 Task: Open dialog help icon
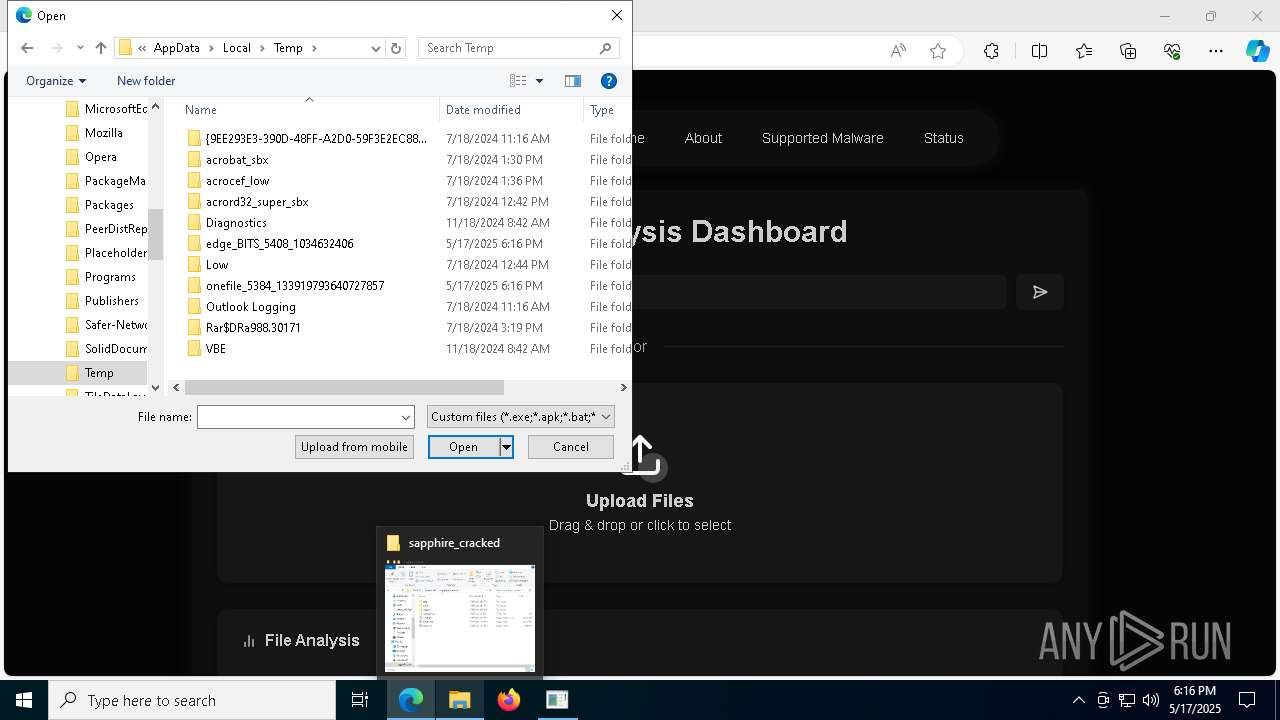[x=608, y=81]
